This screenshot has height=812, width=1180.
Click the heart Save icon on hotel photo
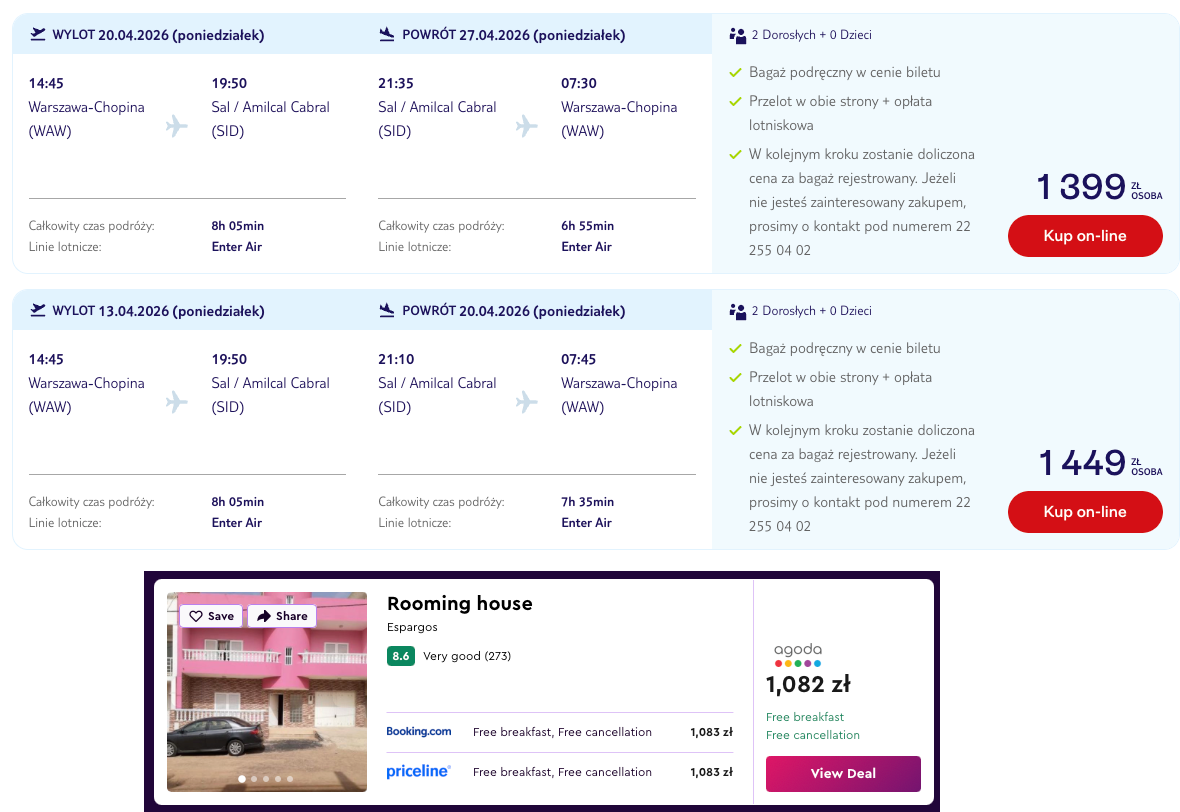(196, 616)
